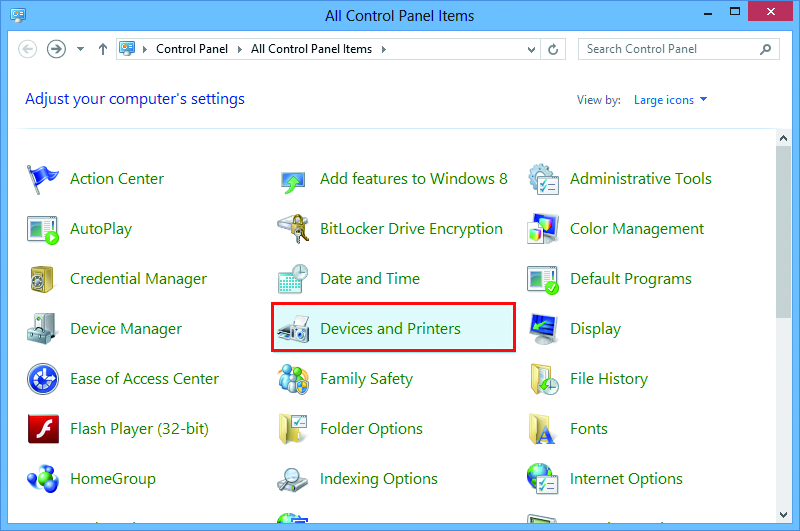Open the HomeGroup link
Viewport: 800px width, 531px height.
click(113, 479)
